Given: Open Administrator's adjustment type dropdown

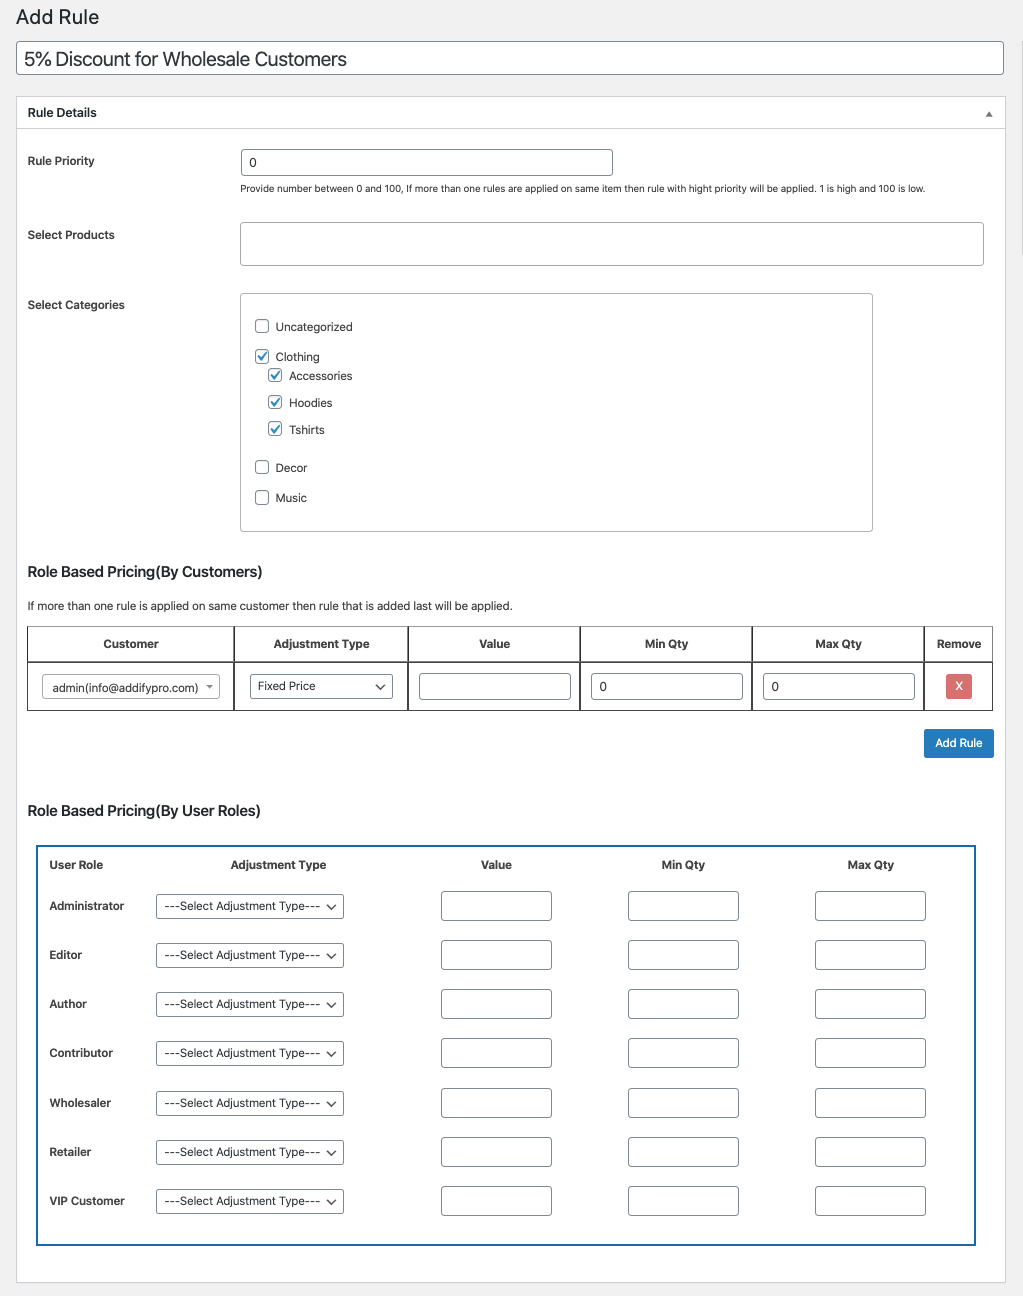Looking at the screenshot, I should [249, 906].
